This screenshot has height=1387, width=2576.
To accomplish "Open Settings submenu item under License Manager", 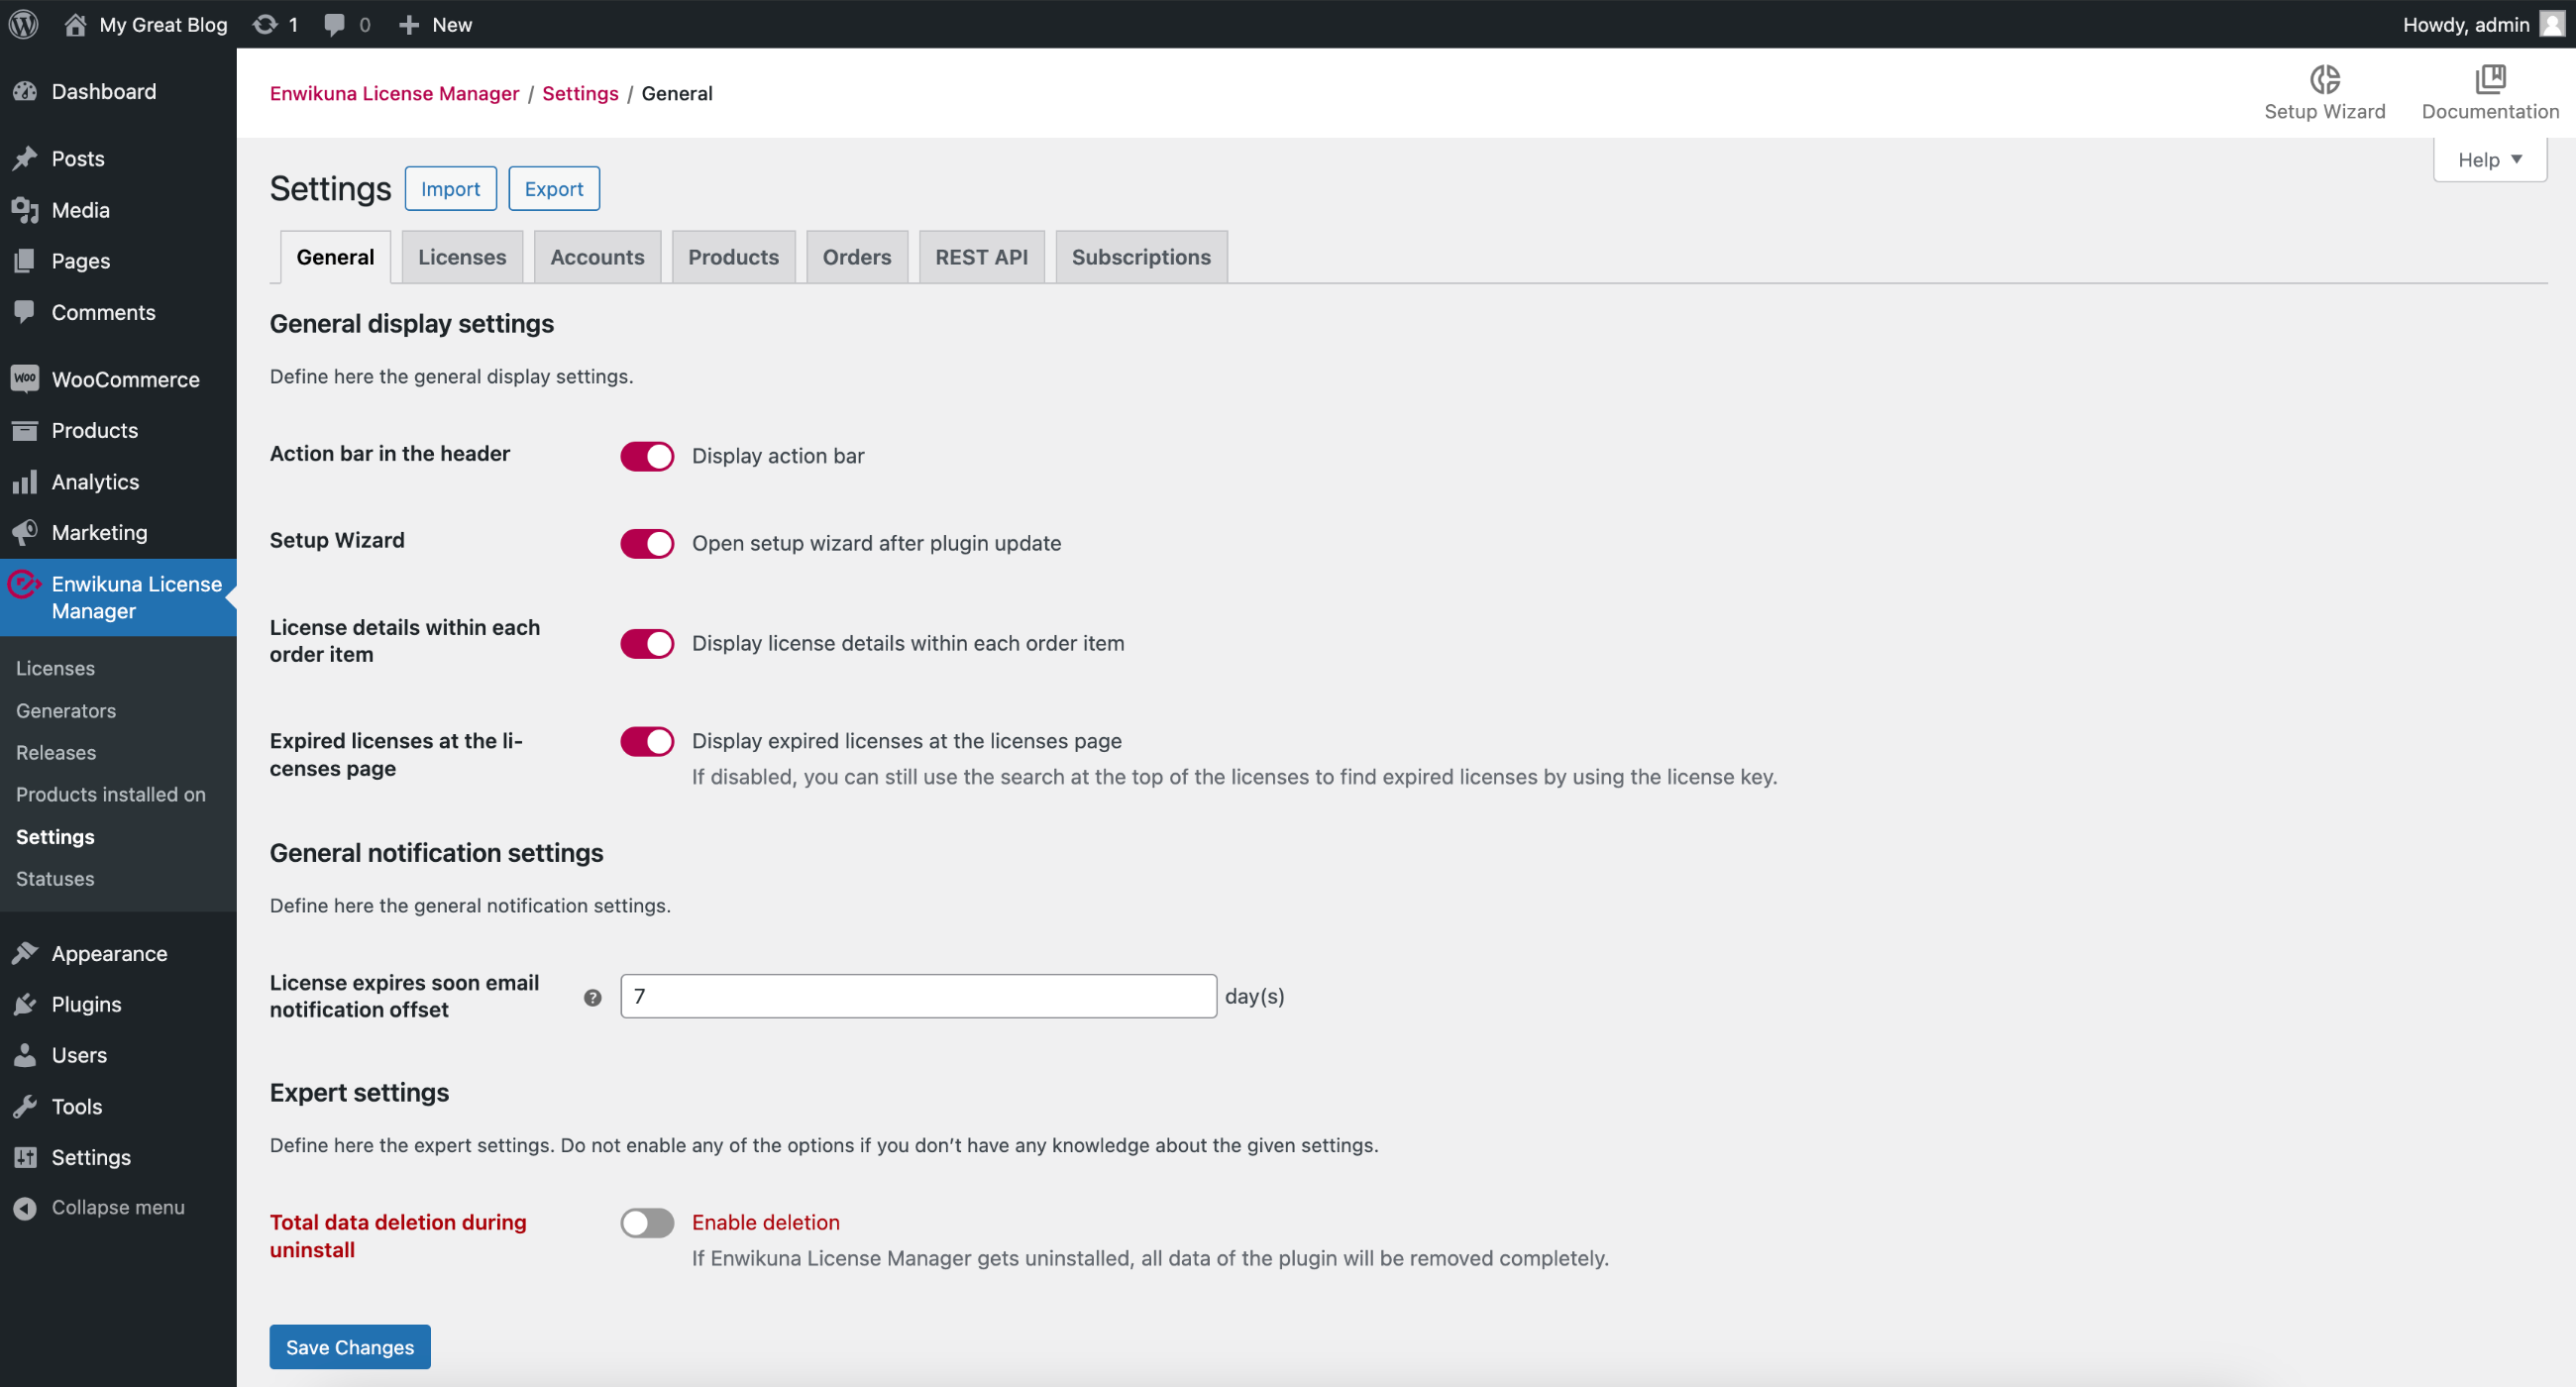I will tap(55, 836).
